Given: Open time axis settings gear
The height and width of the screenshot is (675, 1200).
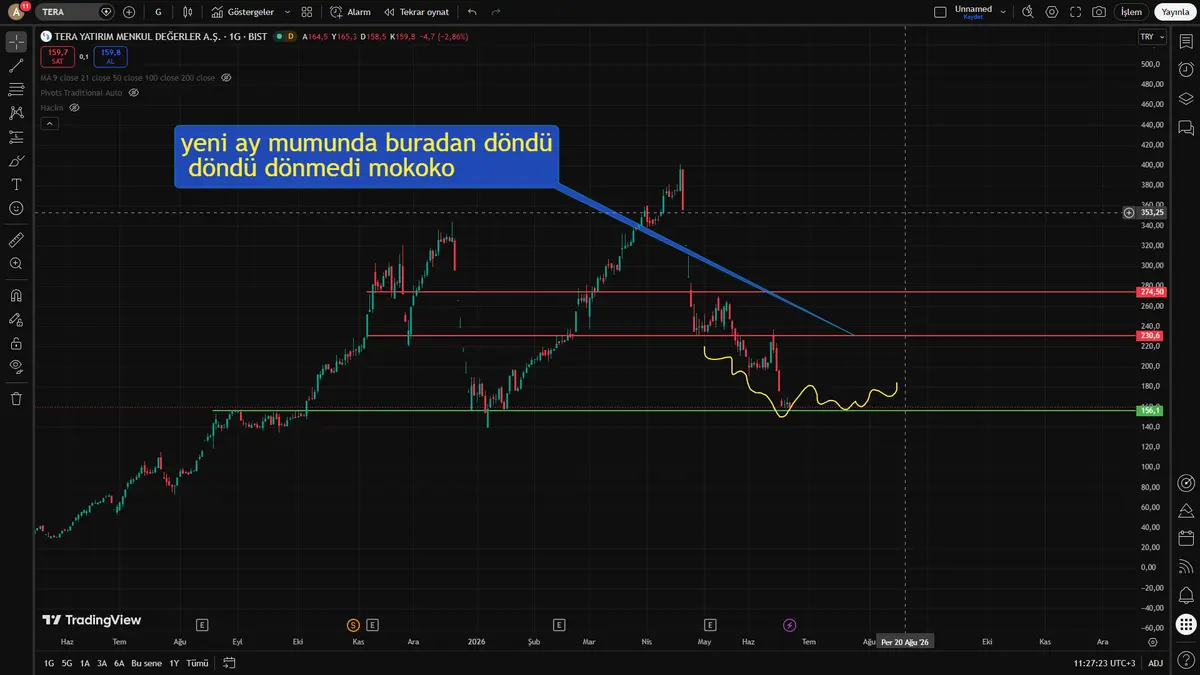Looking at the screenshot, I should click(1153, 642).
